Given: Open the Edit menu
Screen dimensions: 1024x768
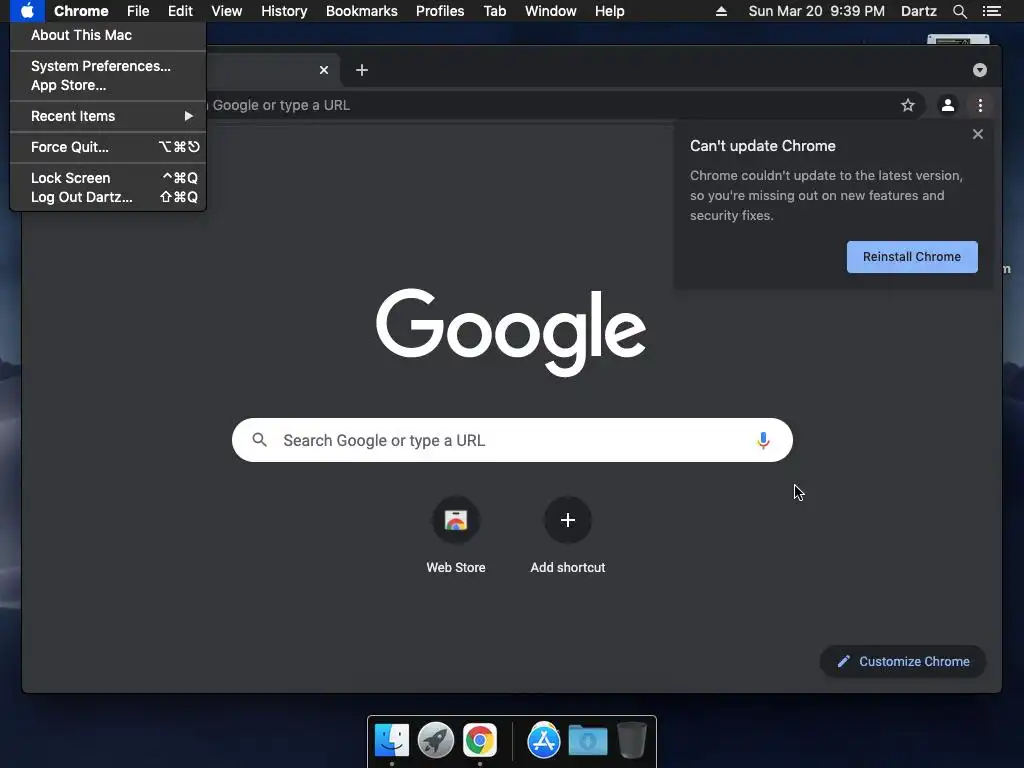Looking at the screenshot, I should pyautogui.click(x=180, y=11).
